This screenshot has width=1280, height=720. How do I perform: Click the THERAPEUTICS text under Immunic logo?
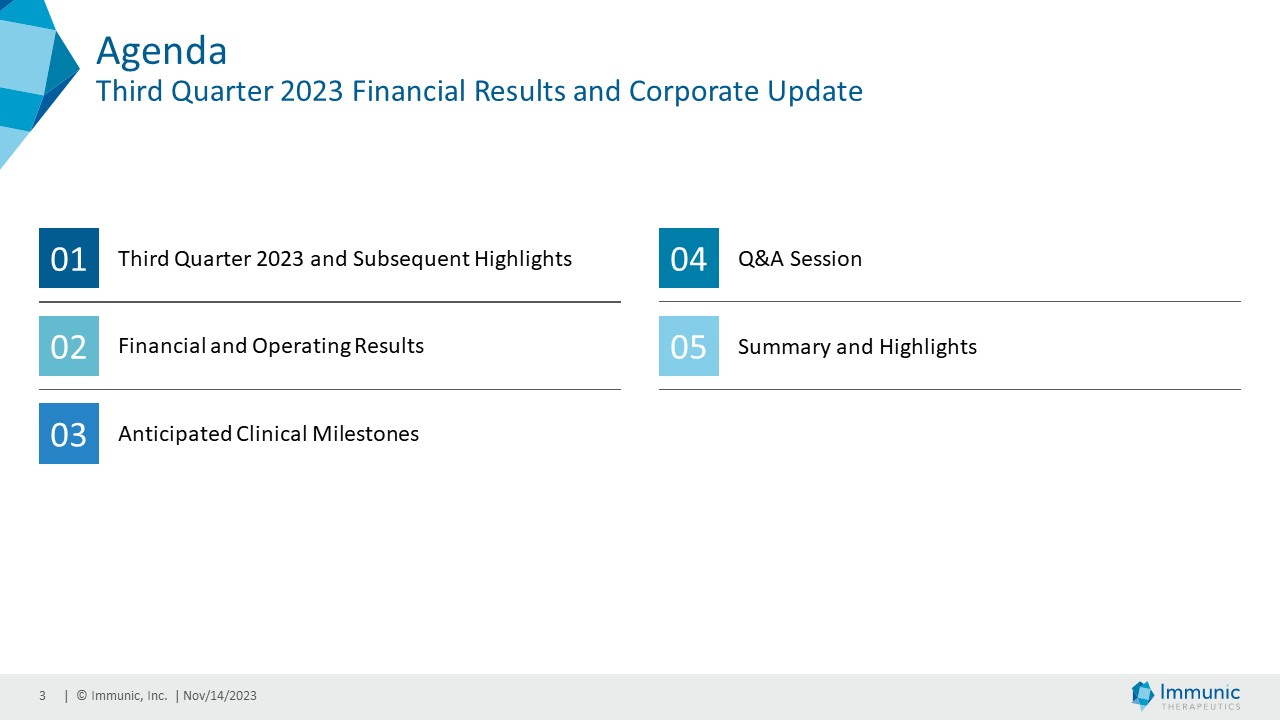coord(1200,706)
